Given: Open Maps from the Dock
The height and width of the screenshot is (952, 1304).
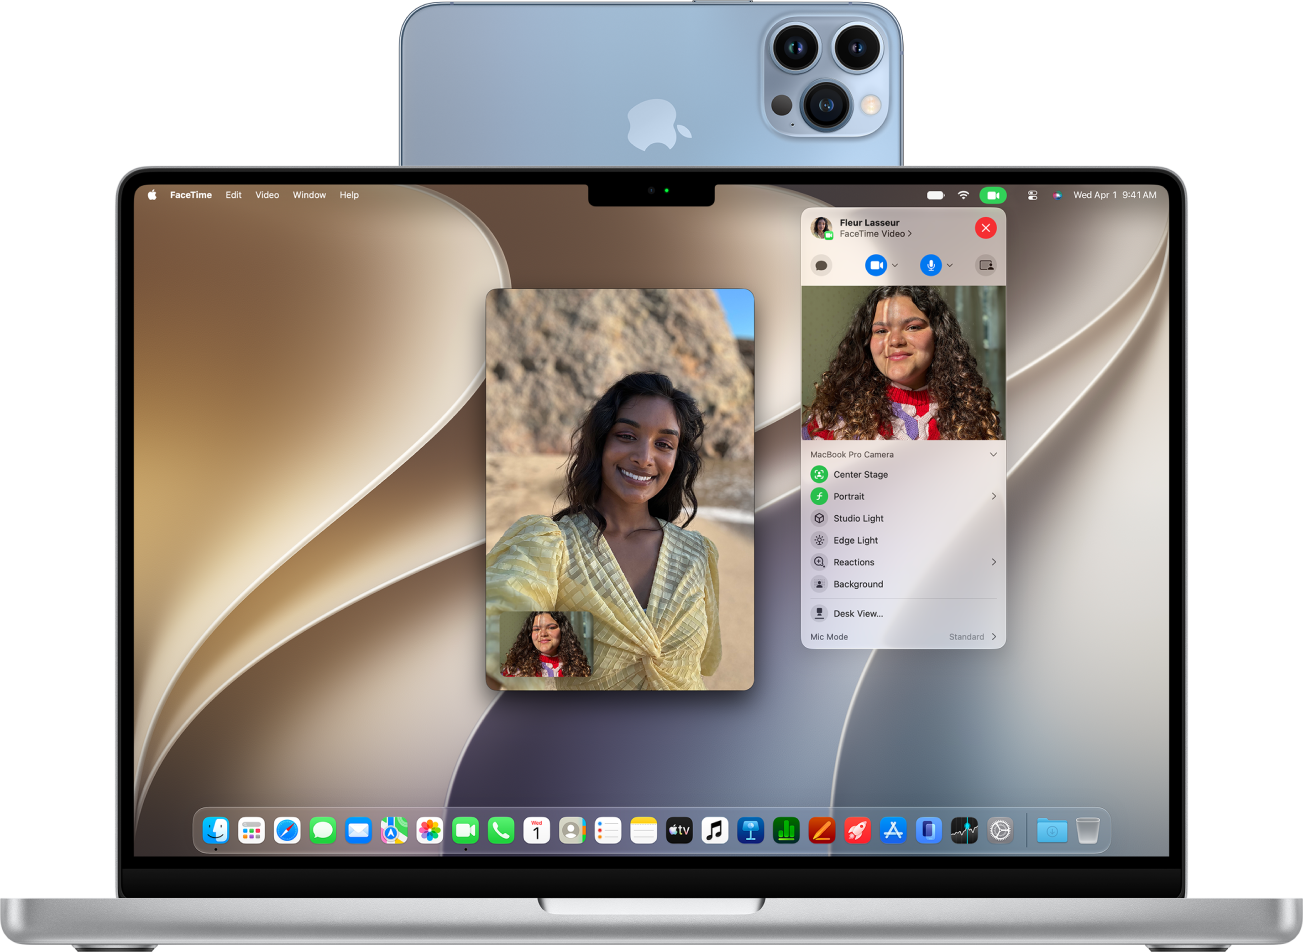Looking at the screenshot, I should (394, 830).
